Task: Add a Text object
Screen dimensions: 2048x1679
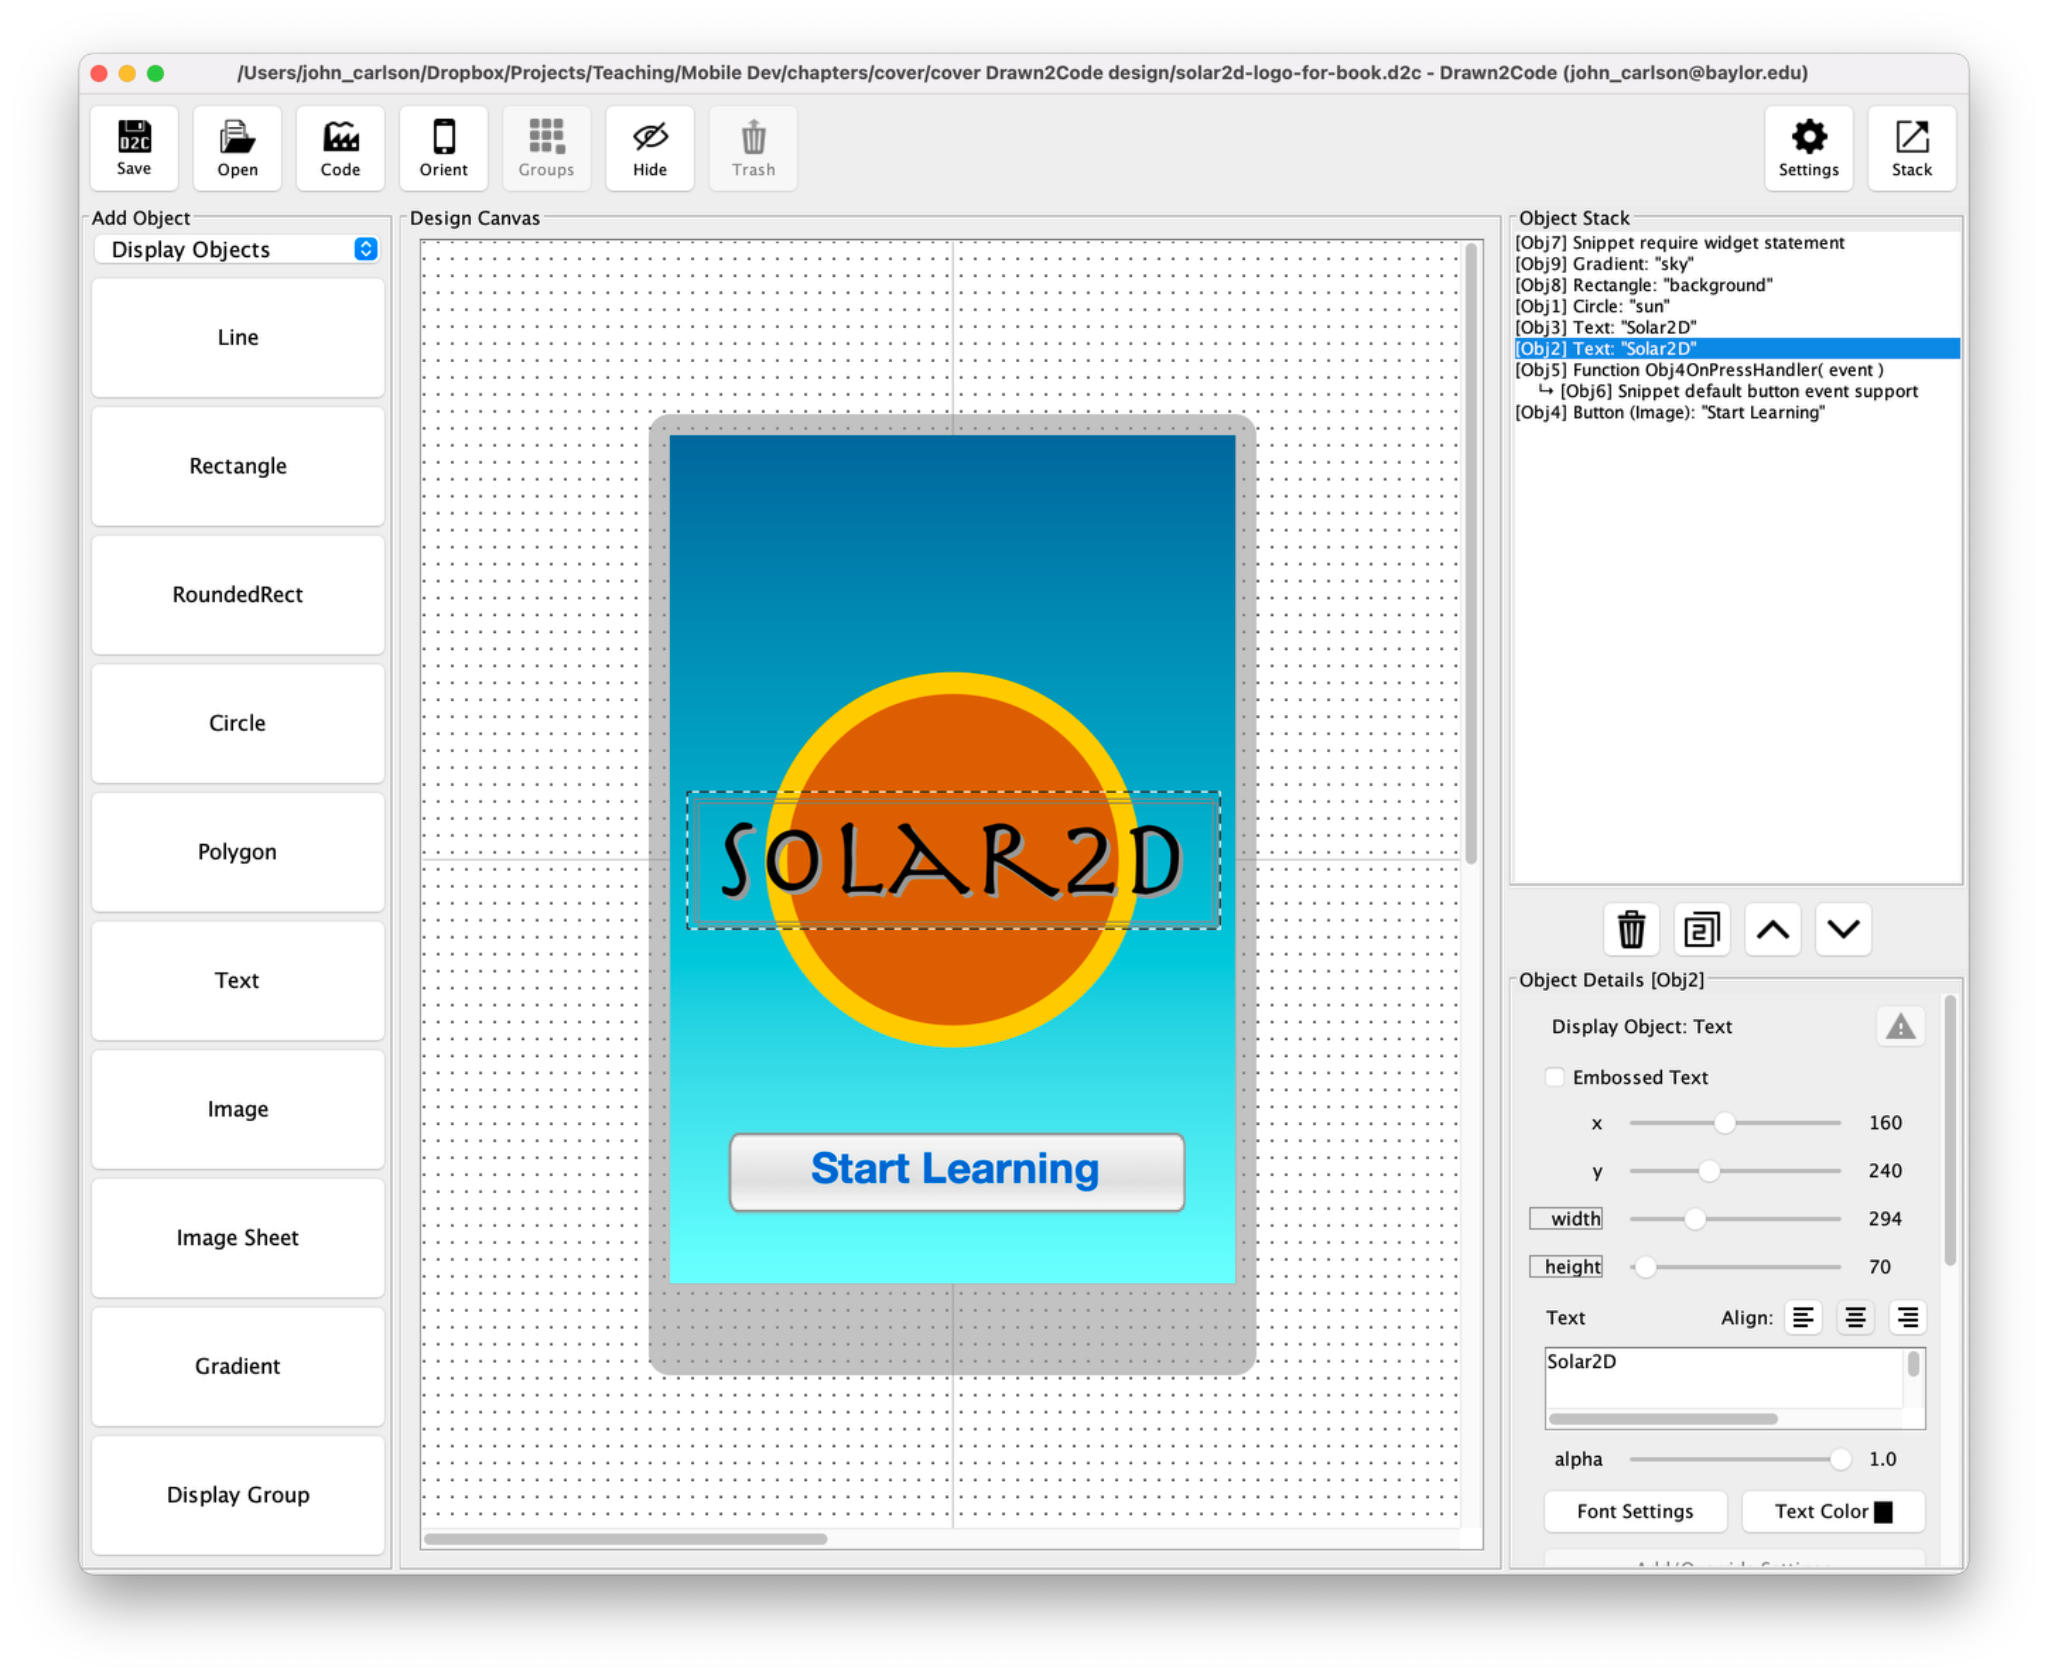Action: (238, 980)
